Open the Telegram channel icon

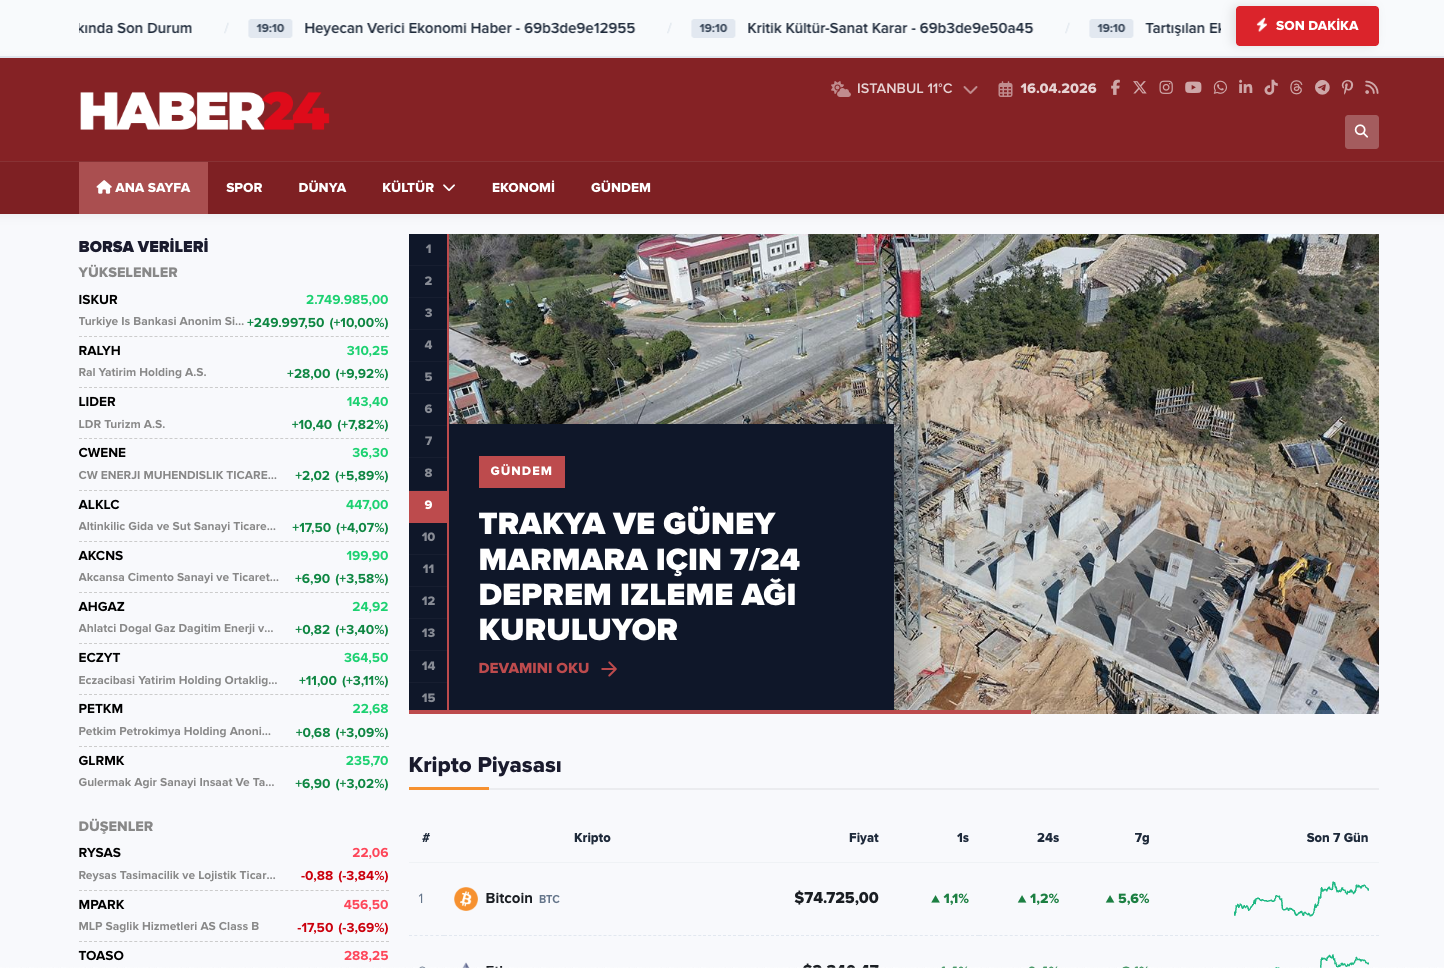pos(1322,88)
